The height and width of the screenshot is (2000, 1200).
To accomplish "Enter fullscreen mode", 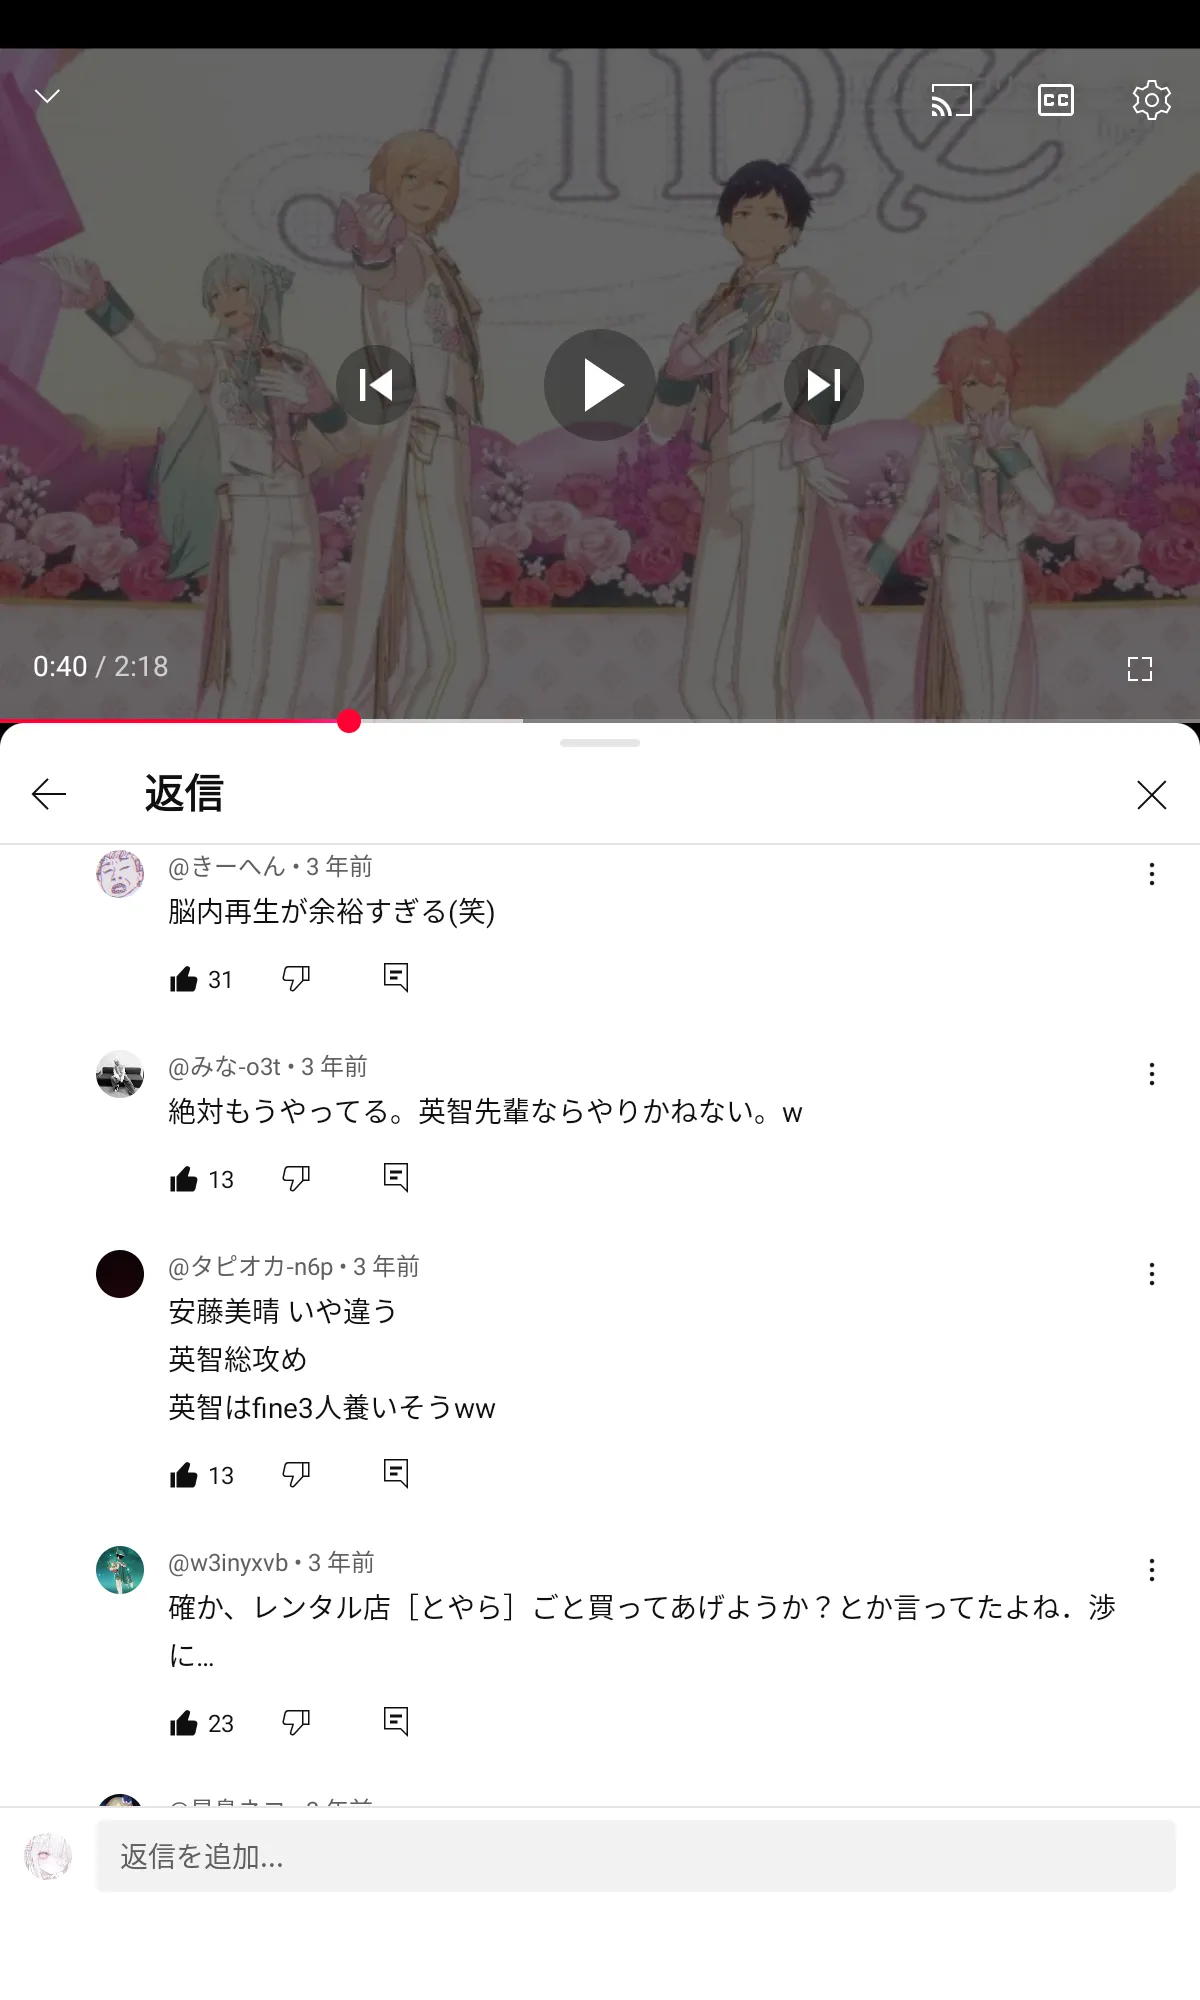I will (x=1140, y=669).
